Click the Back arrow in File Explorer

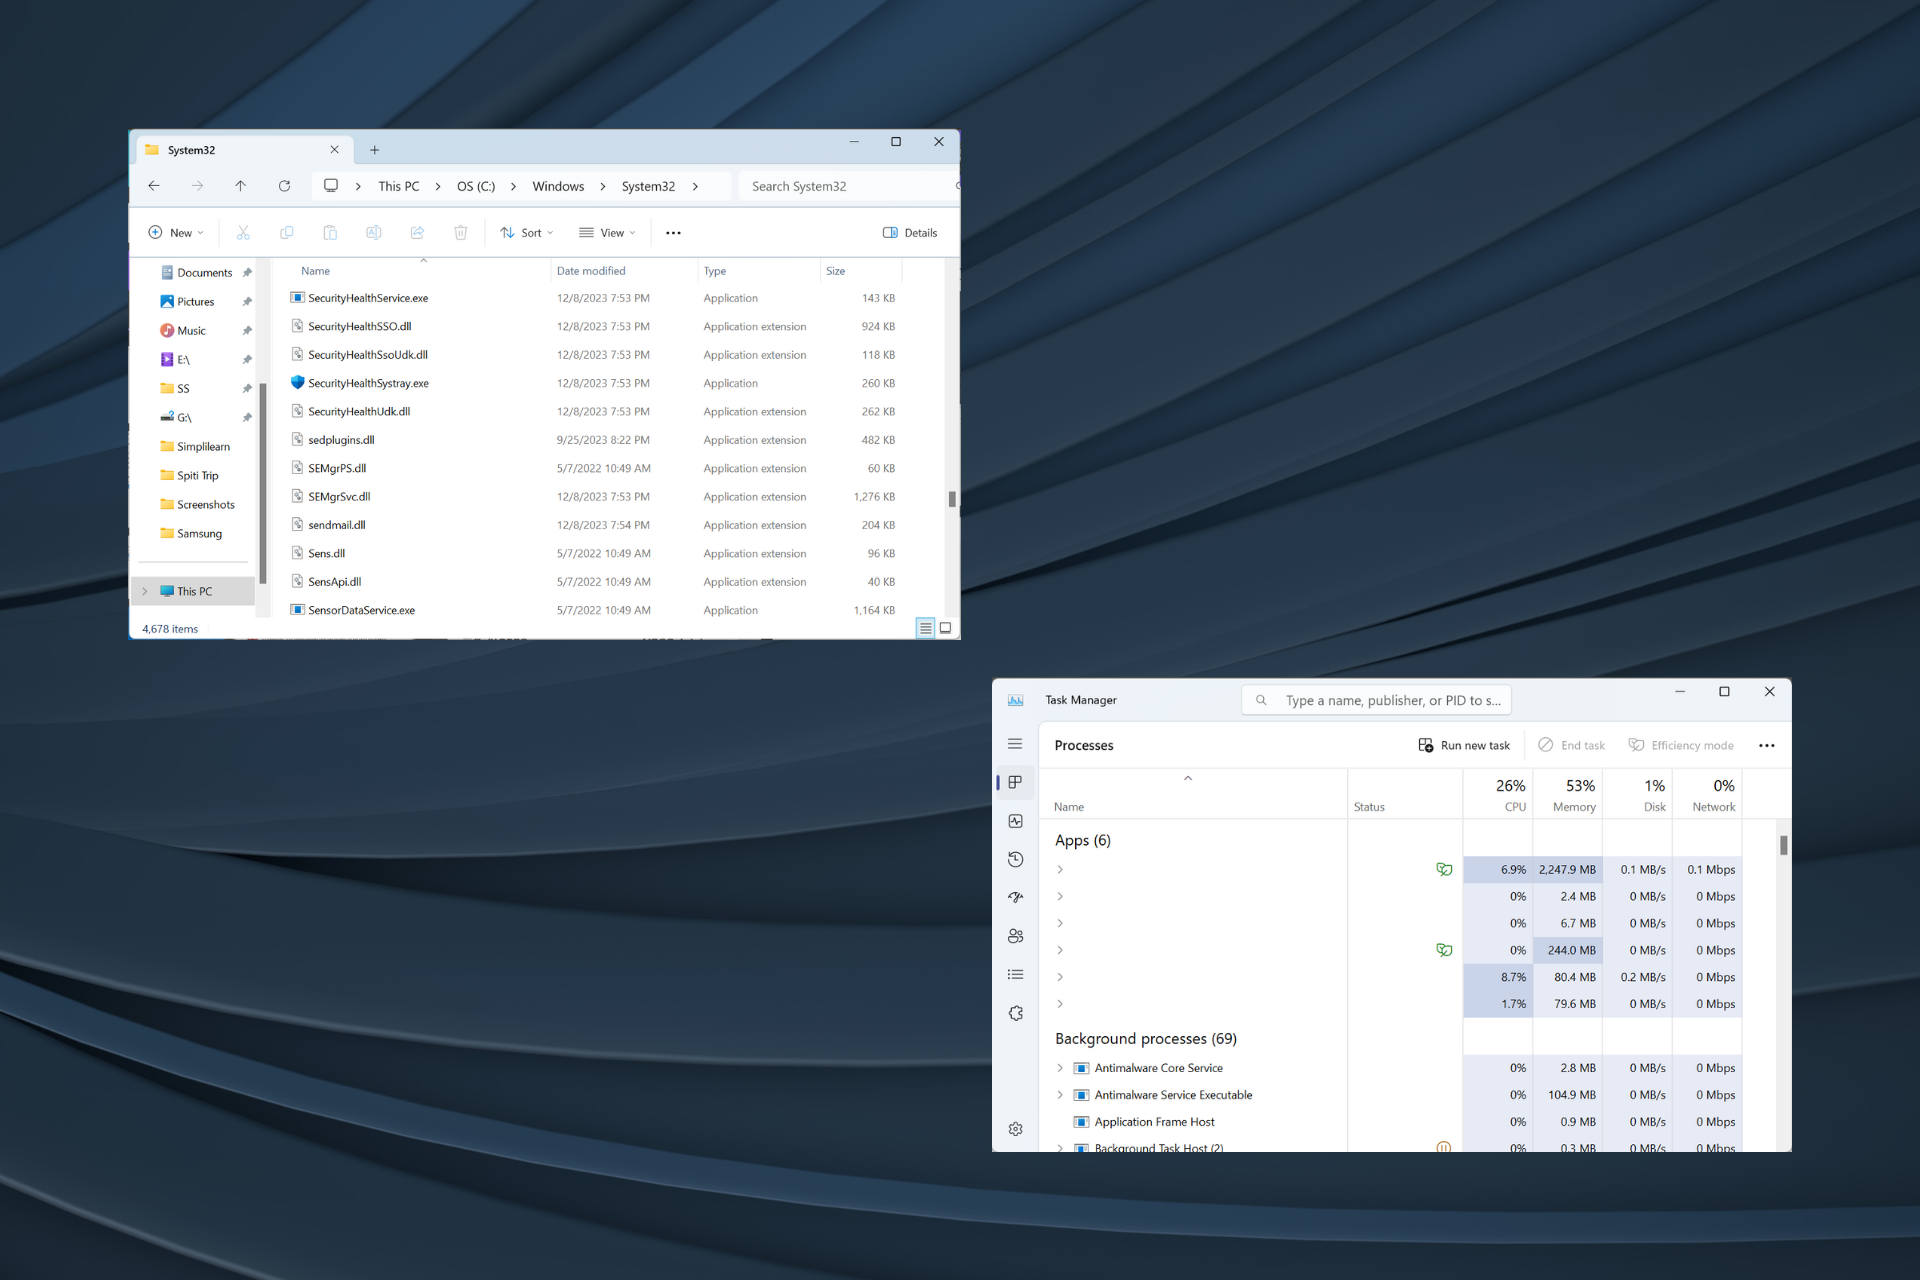pyautogui.click(x=154, y=186)
